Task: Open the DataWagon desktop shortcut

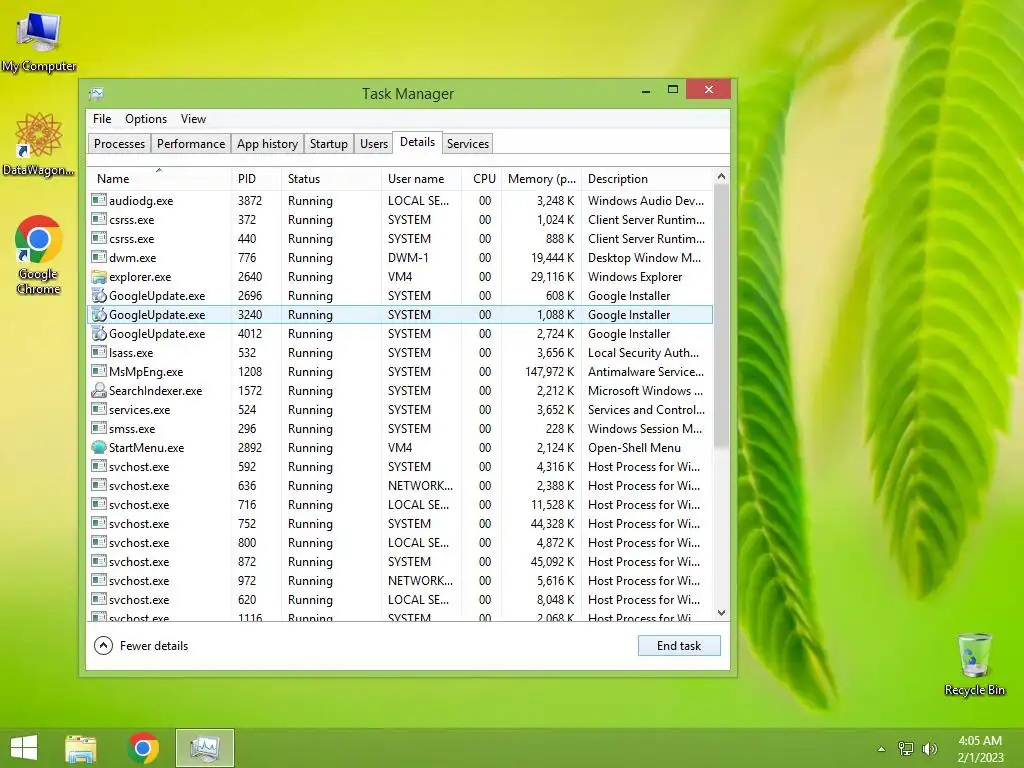Action: coord(39,144)
